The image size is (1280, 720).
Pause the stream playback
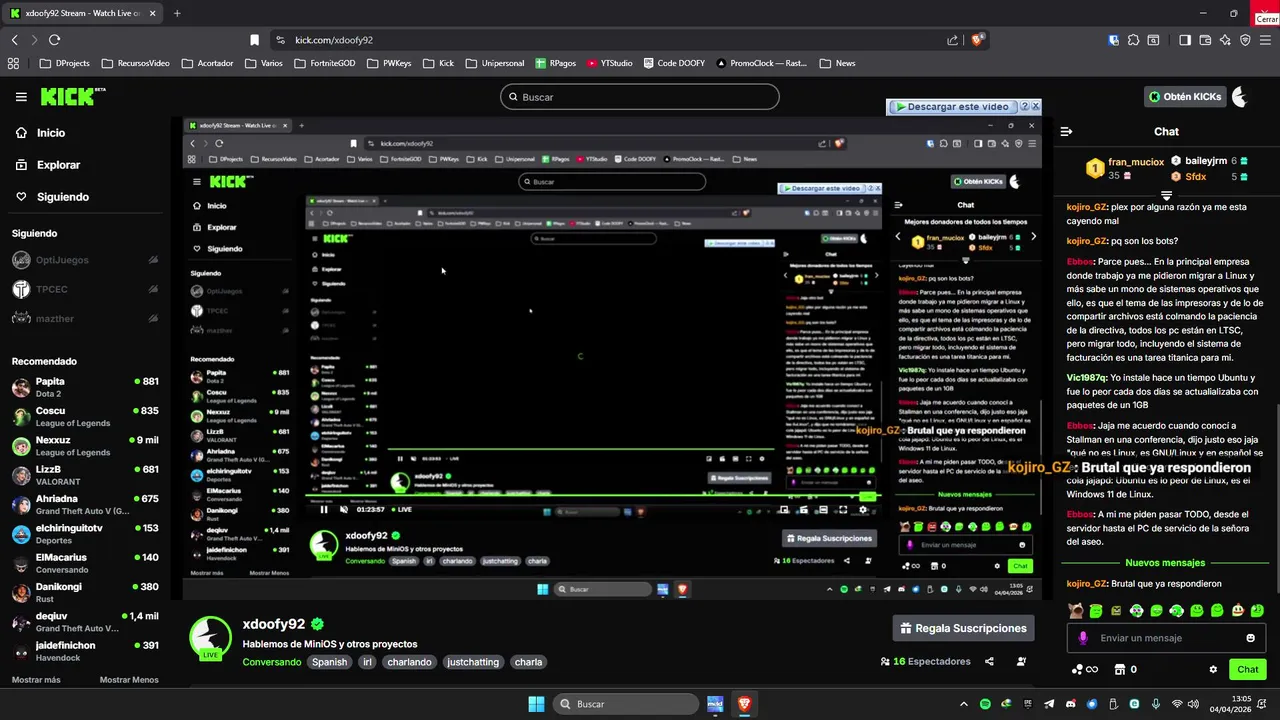click(323, 509)
